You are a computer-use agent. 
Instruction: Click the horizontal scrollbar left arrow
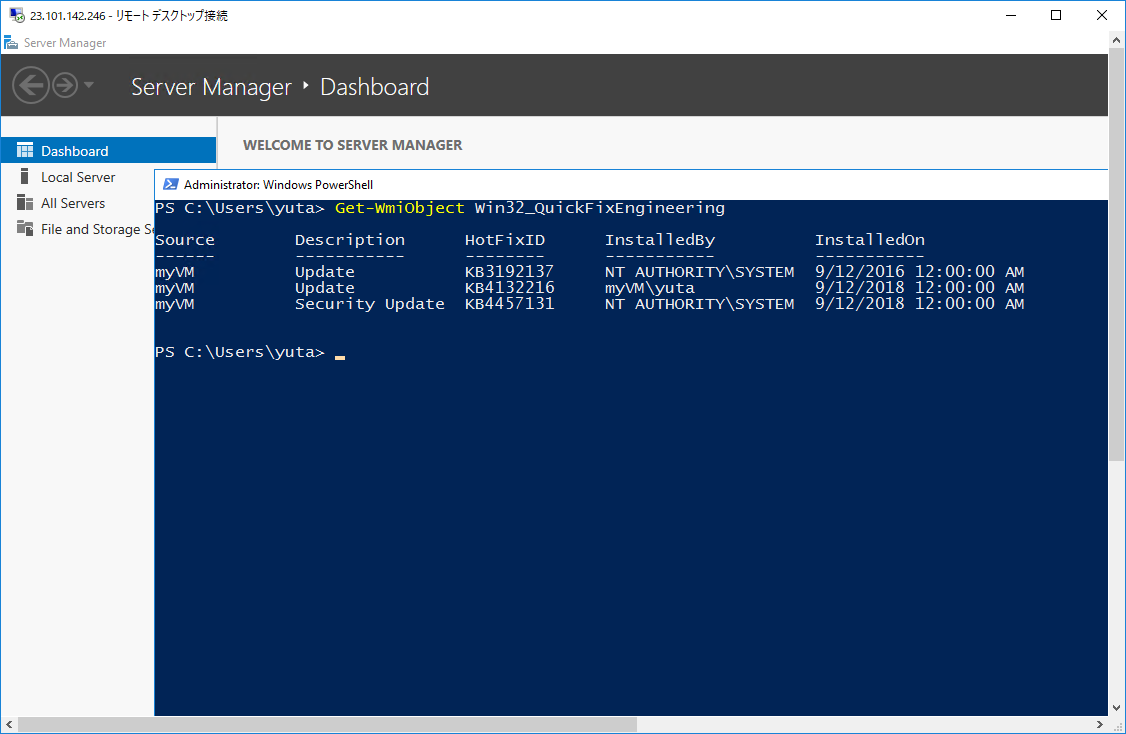click(x=8, y=724)
